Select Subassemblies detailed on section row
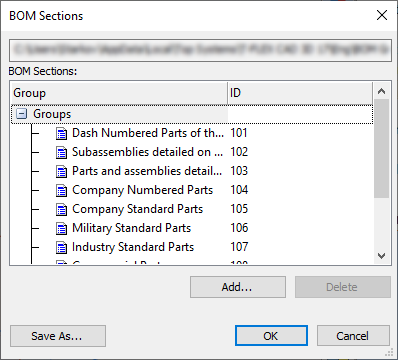The image size is (398, 360). point(192,152)
